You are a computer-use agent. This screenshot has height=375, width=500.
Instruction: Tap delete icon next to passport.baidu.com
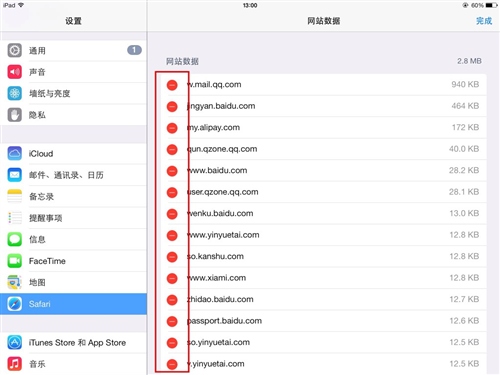[172, 321]
